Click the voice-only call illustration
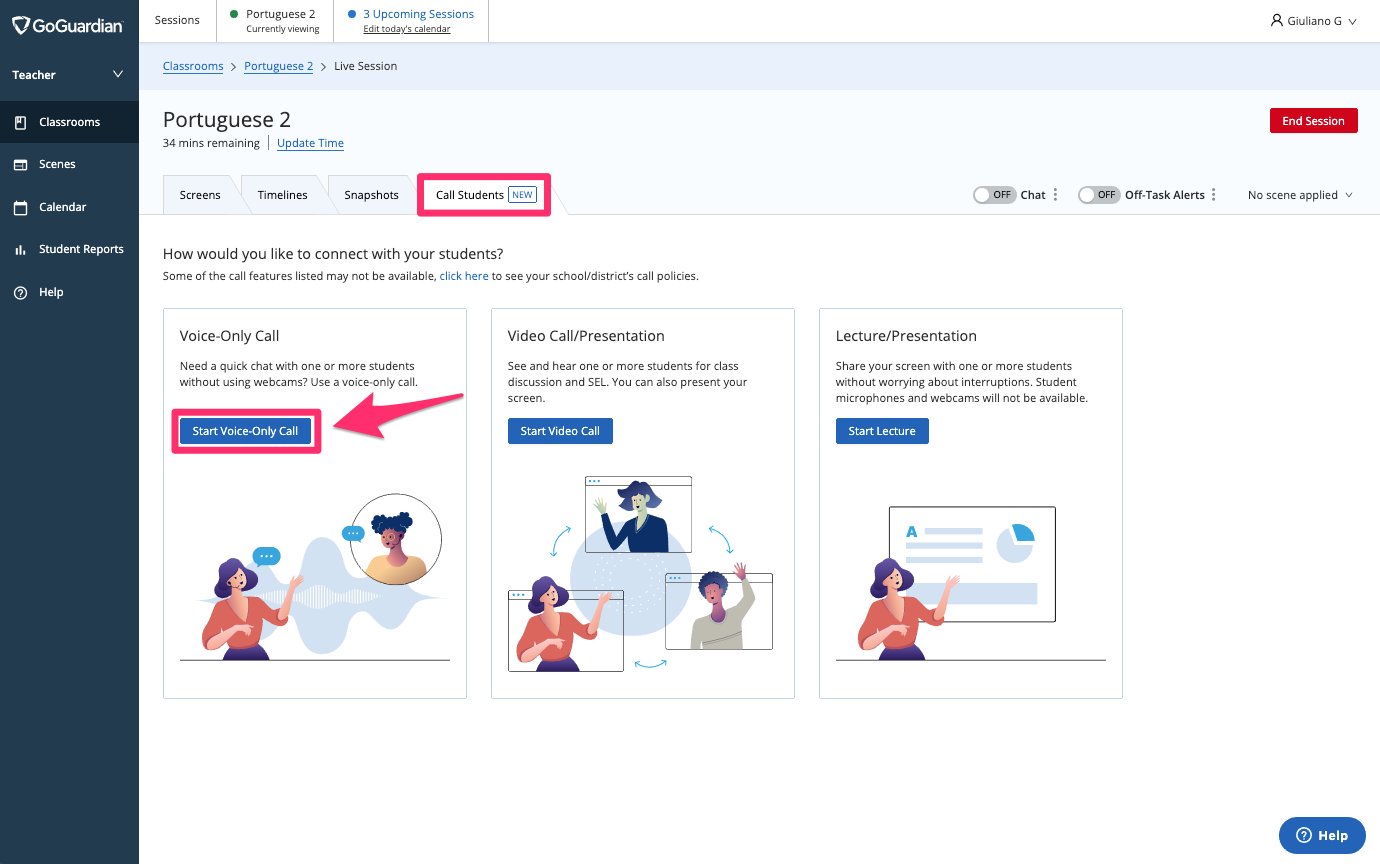The width and height of the screenshot is (1380, 864). click(315, 577)
